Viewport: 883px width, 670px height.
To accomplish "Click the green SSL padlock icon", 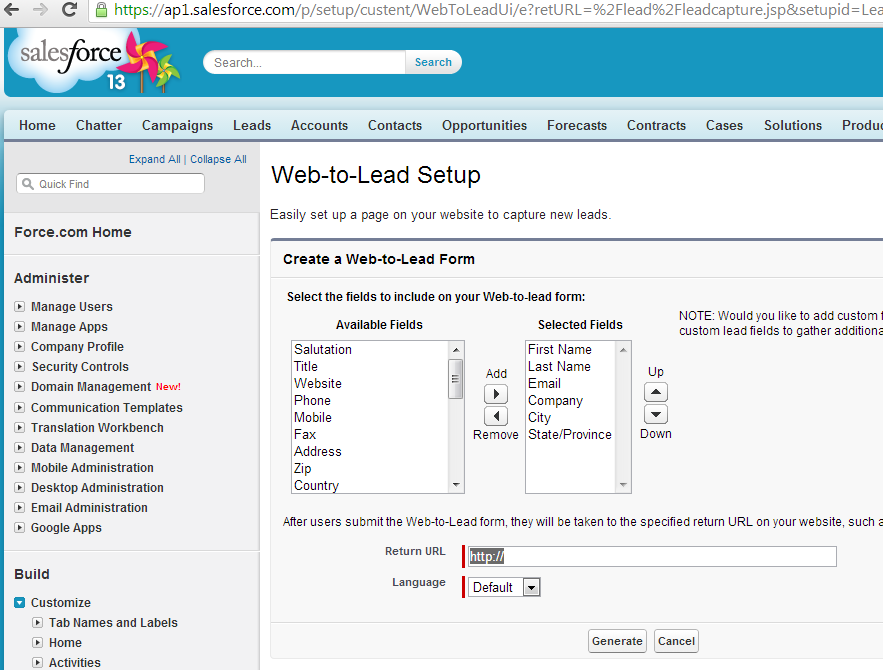I will pos(101,10).
